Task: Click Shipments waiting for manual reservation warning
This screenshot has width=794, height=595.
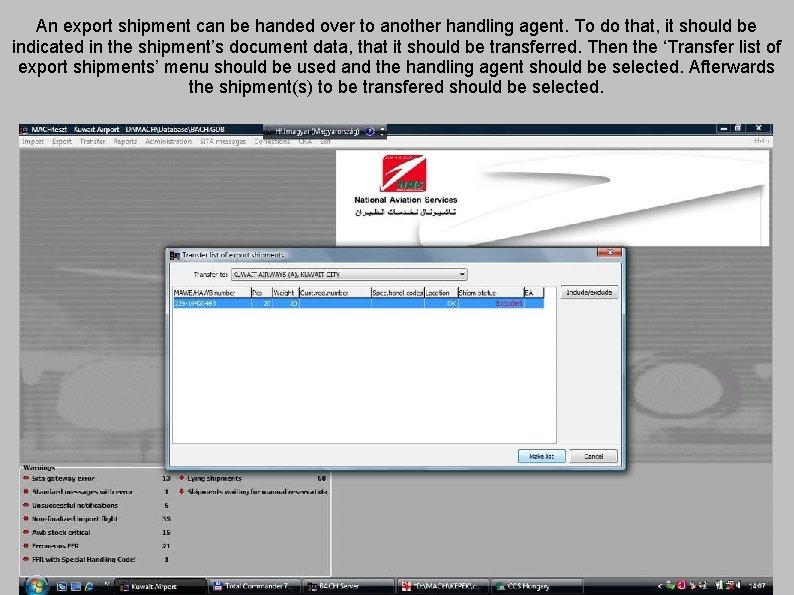Action: point(257,492)
